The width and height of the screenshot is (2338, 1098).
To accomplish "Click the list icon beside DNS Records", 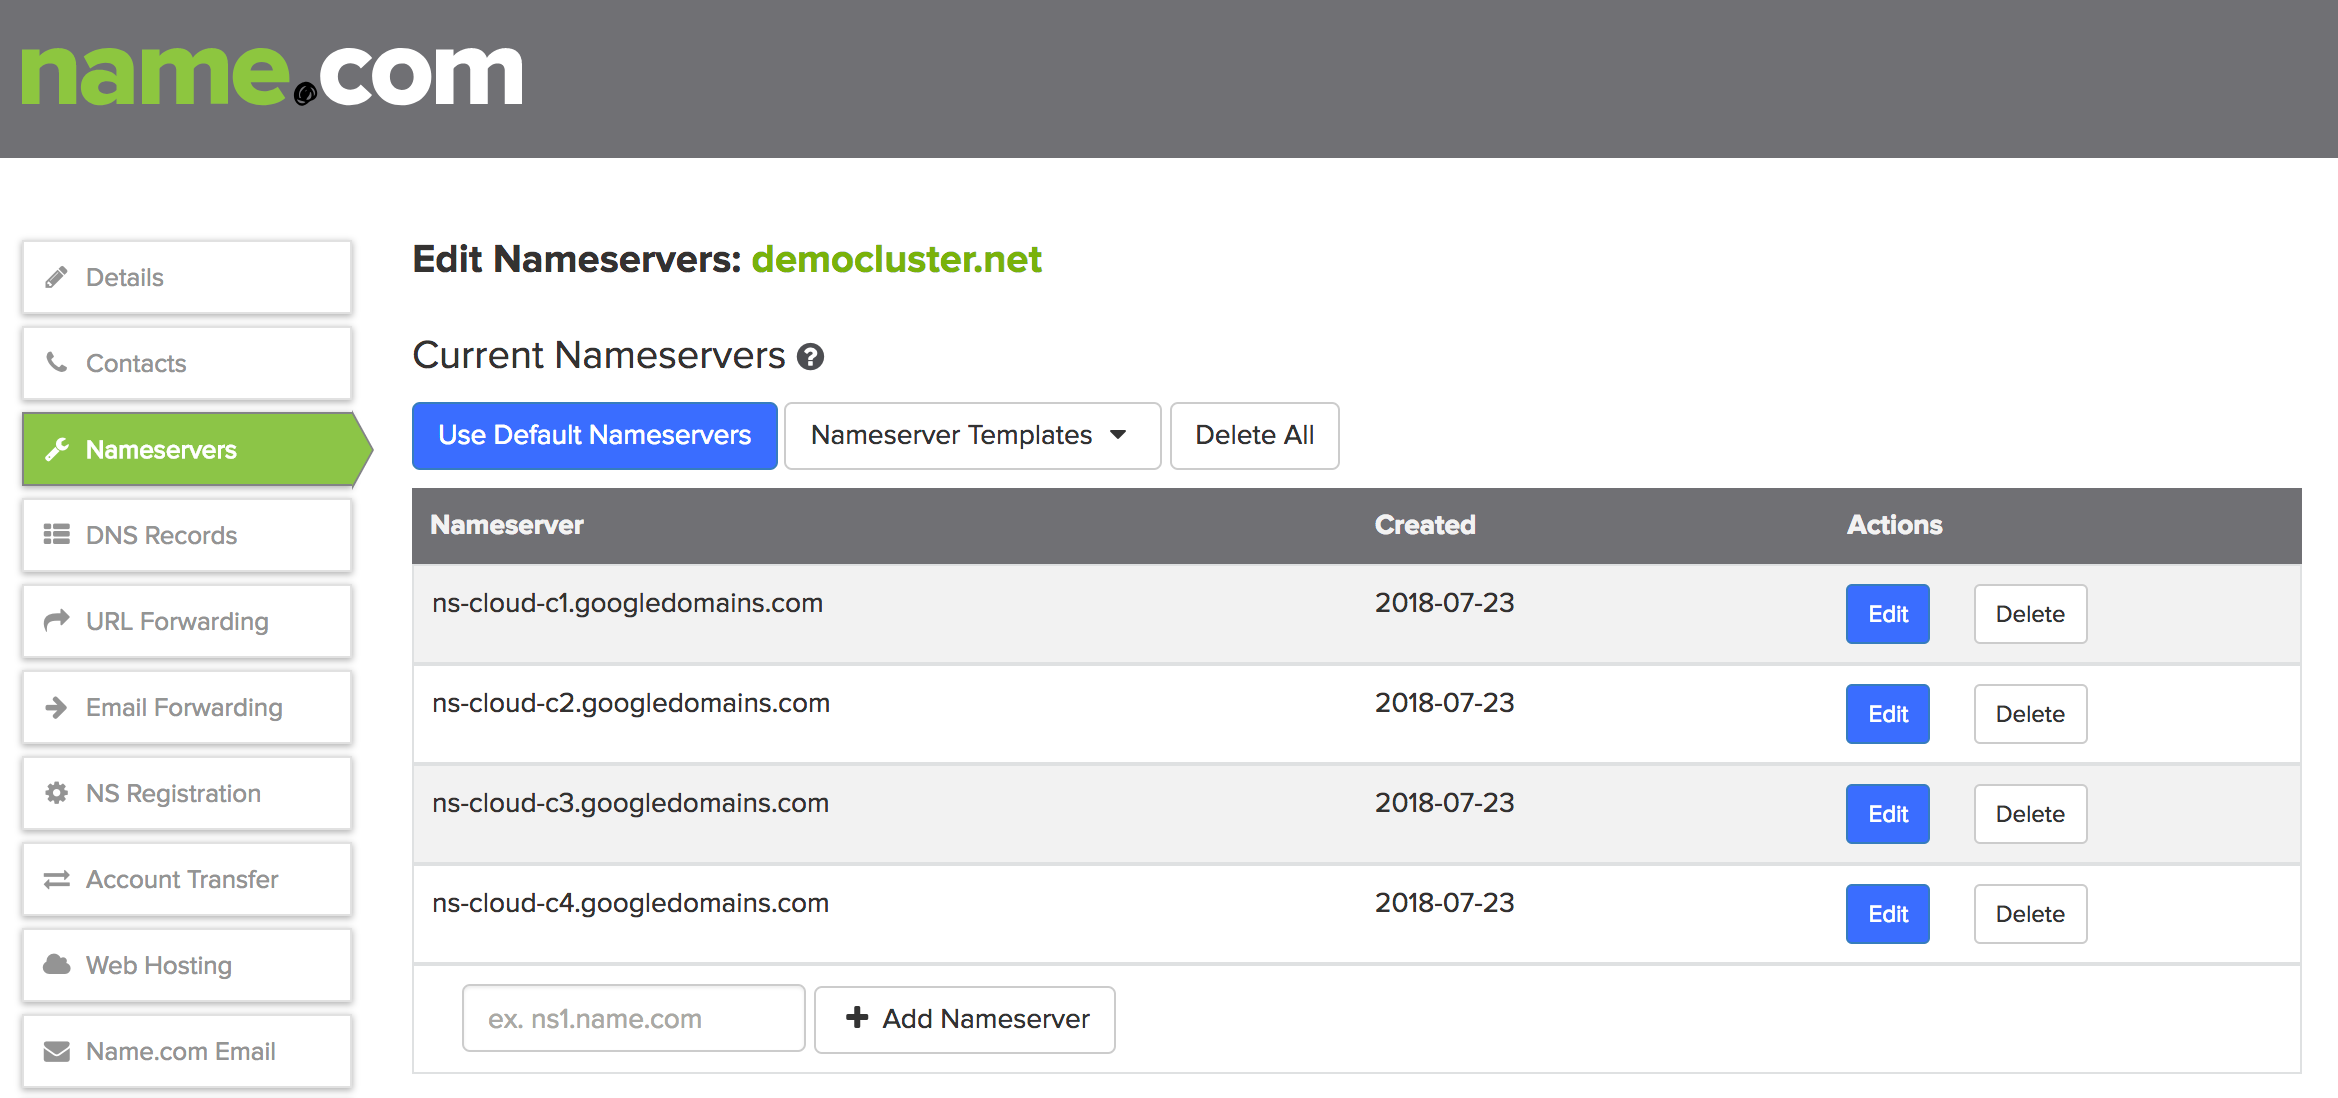I will (57, 534).
